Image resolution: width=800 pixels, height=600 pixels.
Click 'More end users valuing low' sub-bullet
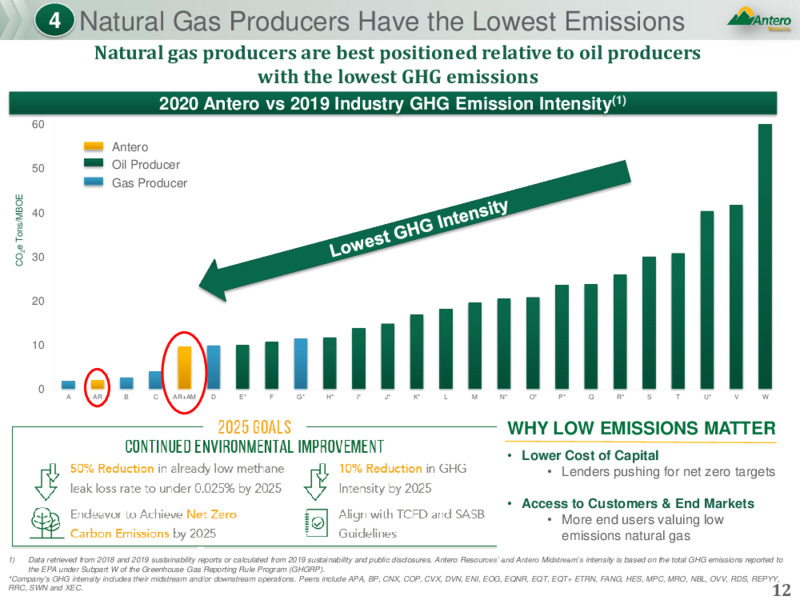pos(642,520)
